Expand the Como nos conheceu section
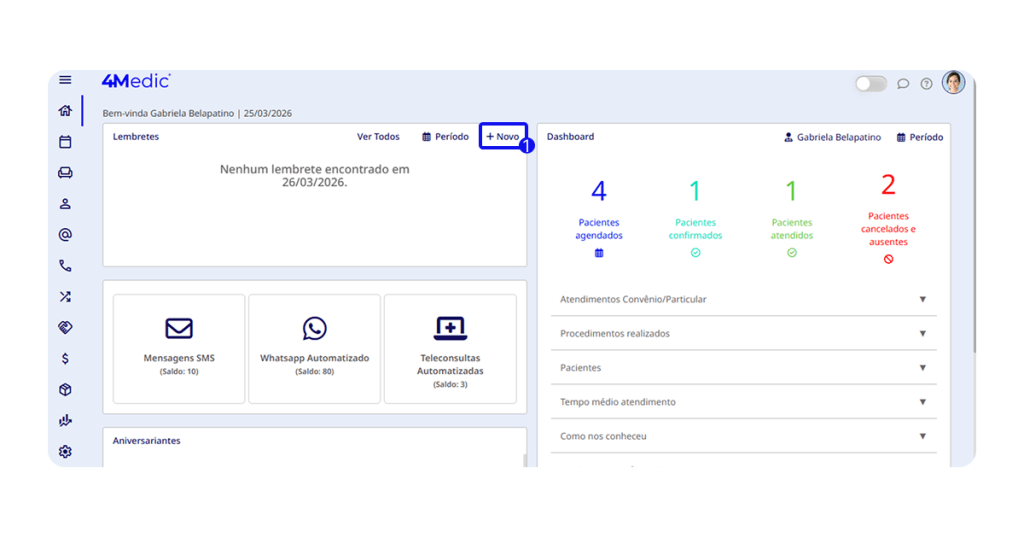This screenshot has height=538, width=1024. click(x=743, y=436)
